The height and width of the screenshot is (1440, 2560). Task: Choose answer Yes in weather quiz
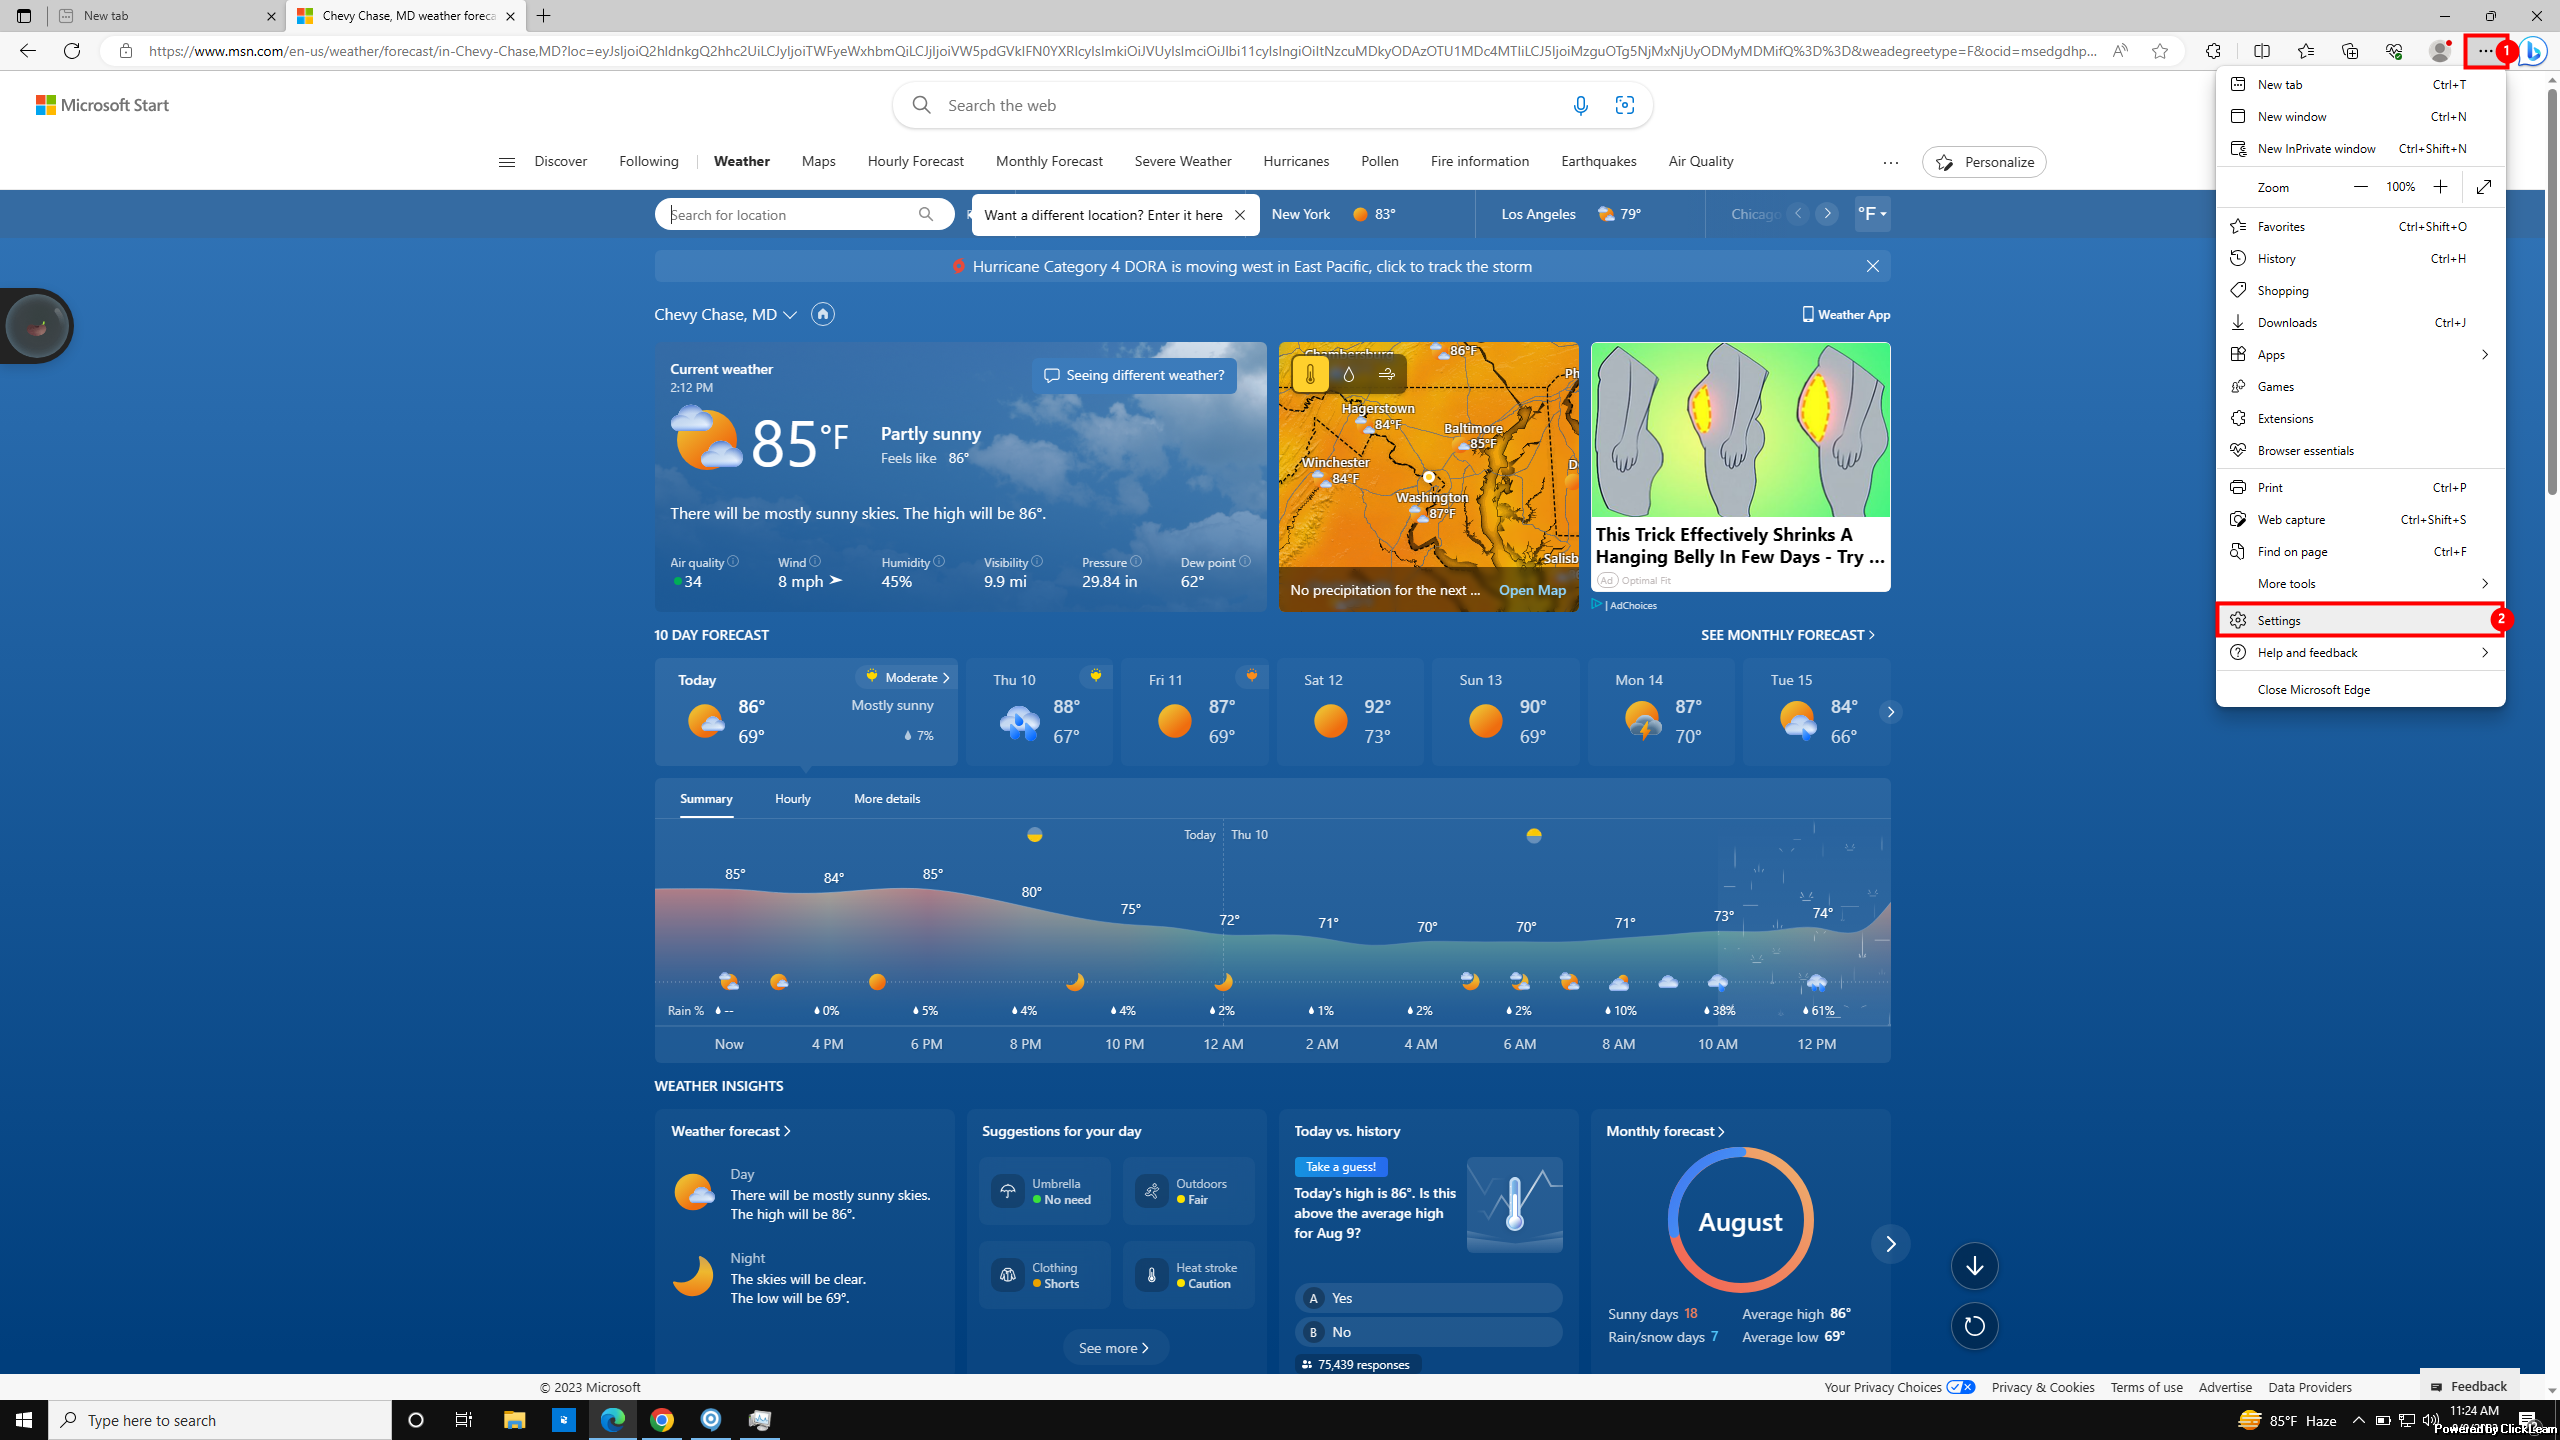coord(1428,1298)
